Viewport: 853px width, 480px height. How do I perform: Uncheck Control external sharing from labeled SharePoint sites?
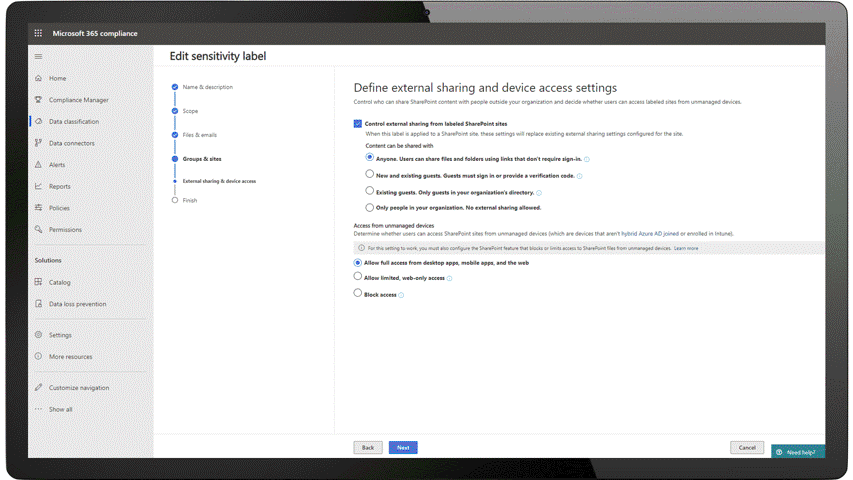tap(357, 124)
